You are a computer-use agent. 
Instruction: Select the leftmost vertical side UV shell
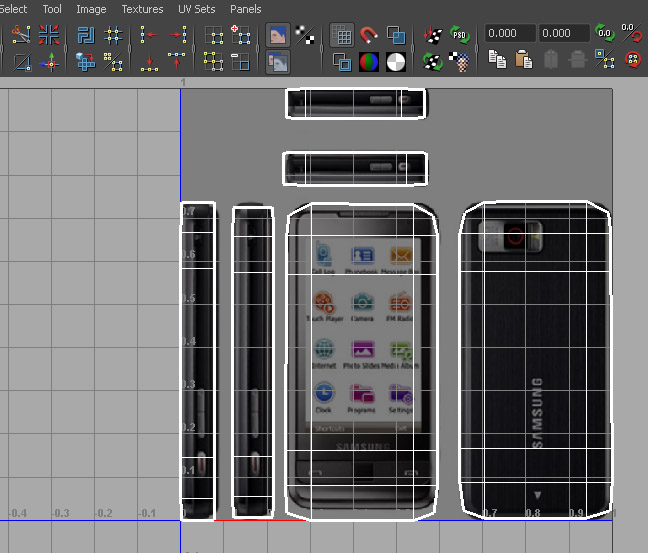(198, 361)
